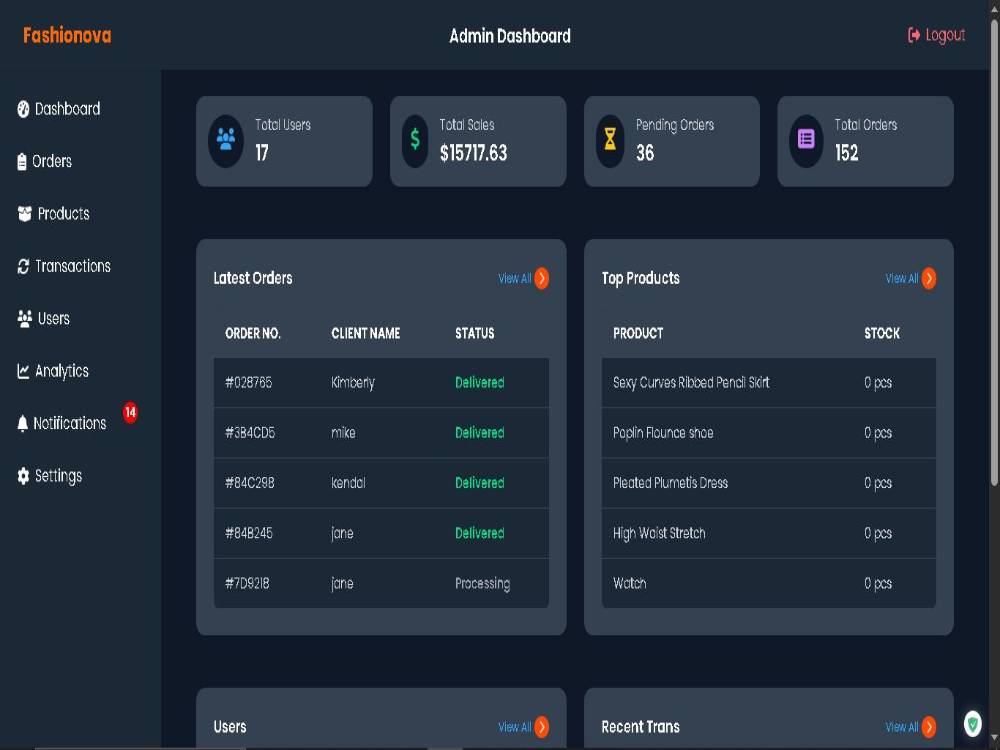Click Delivered status for order #028765

pos(480,383)
